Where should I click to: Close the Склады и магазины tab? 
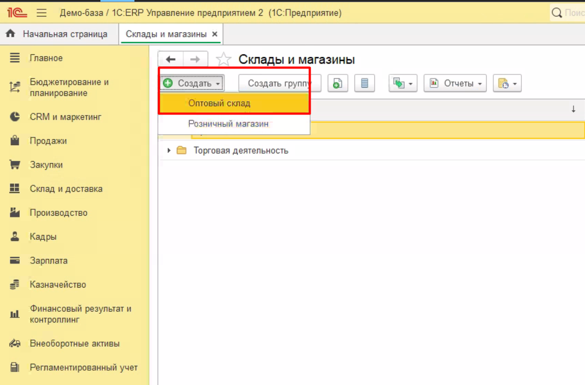[215, 34]
